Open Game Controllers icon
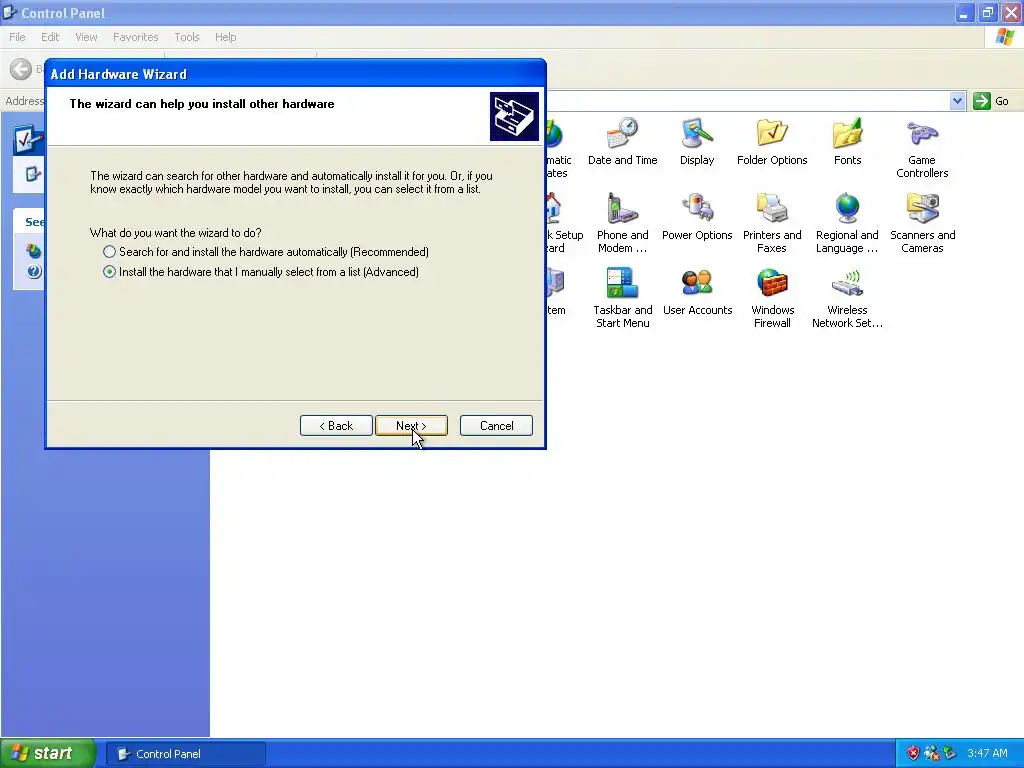Viewport: 1024px width, 768px height. pyautogui.click(x=921, y=148)
